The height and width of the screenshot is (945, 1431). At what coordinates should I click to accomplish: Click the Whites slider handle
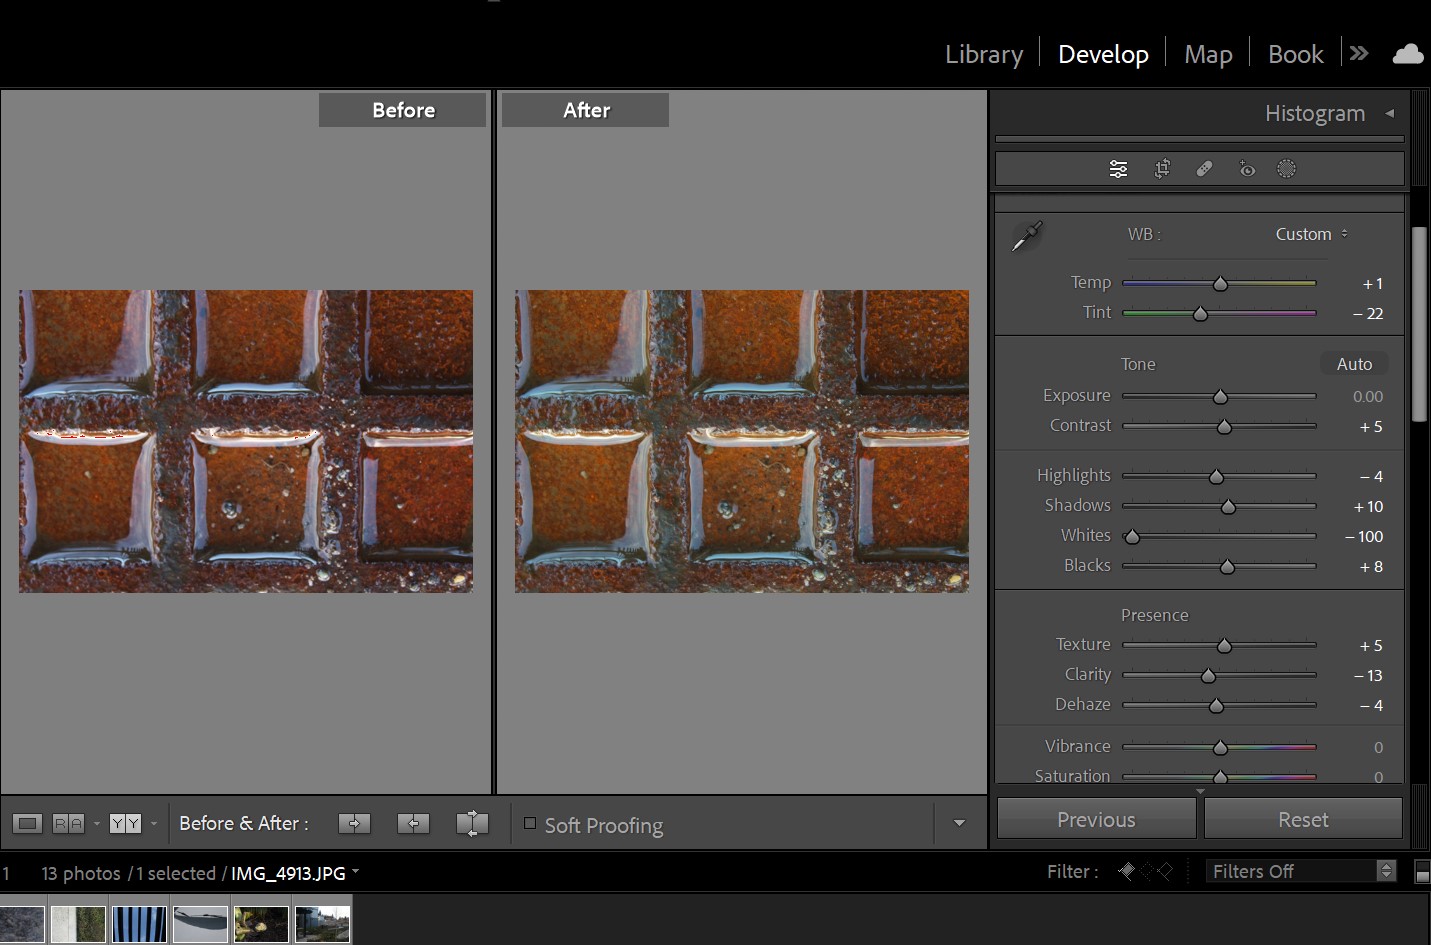[1132, 537]
